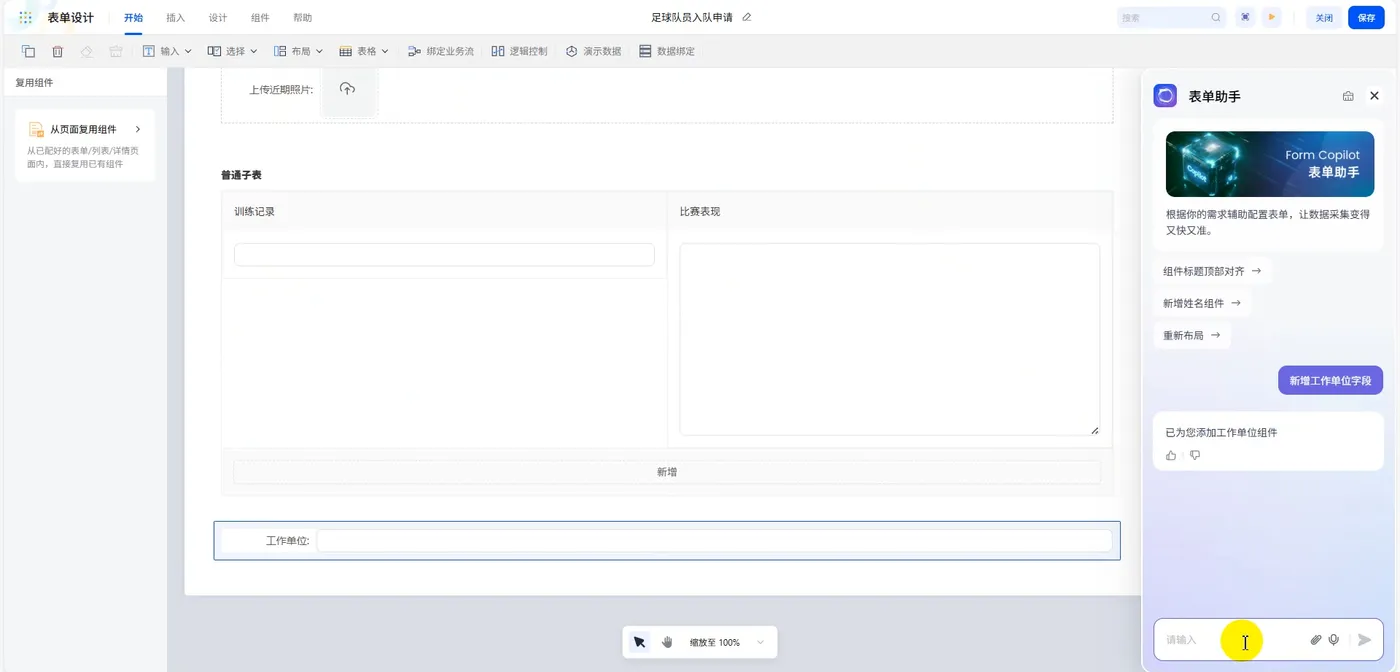Close the 表单助手 panel
Viewport: 1400px width, 672px height.
coord(1374,96)
